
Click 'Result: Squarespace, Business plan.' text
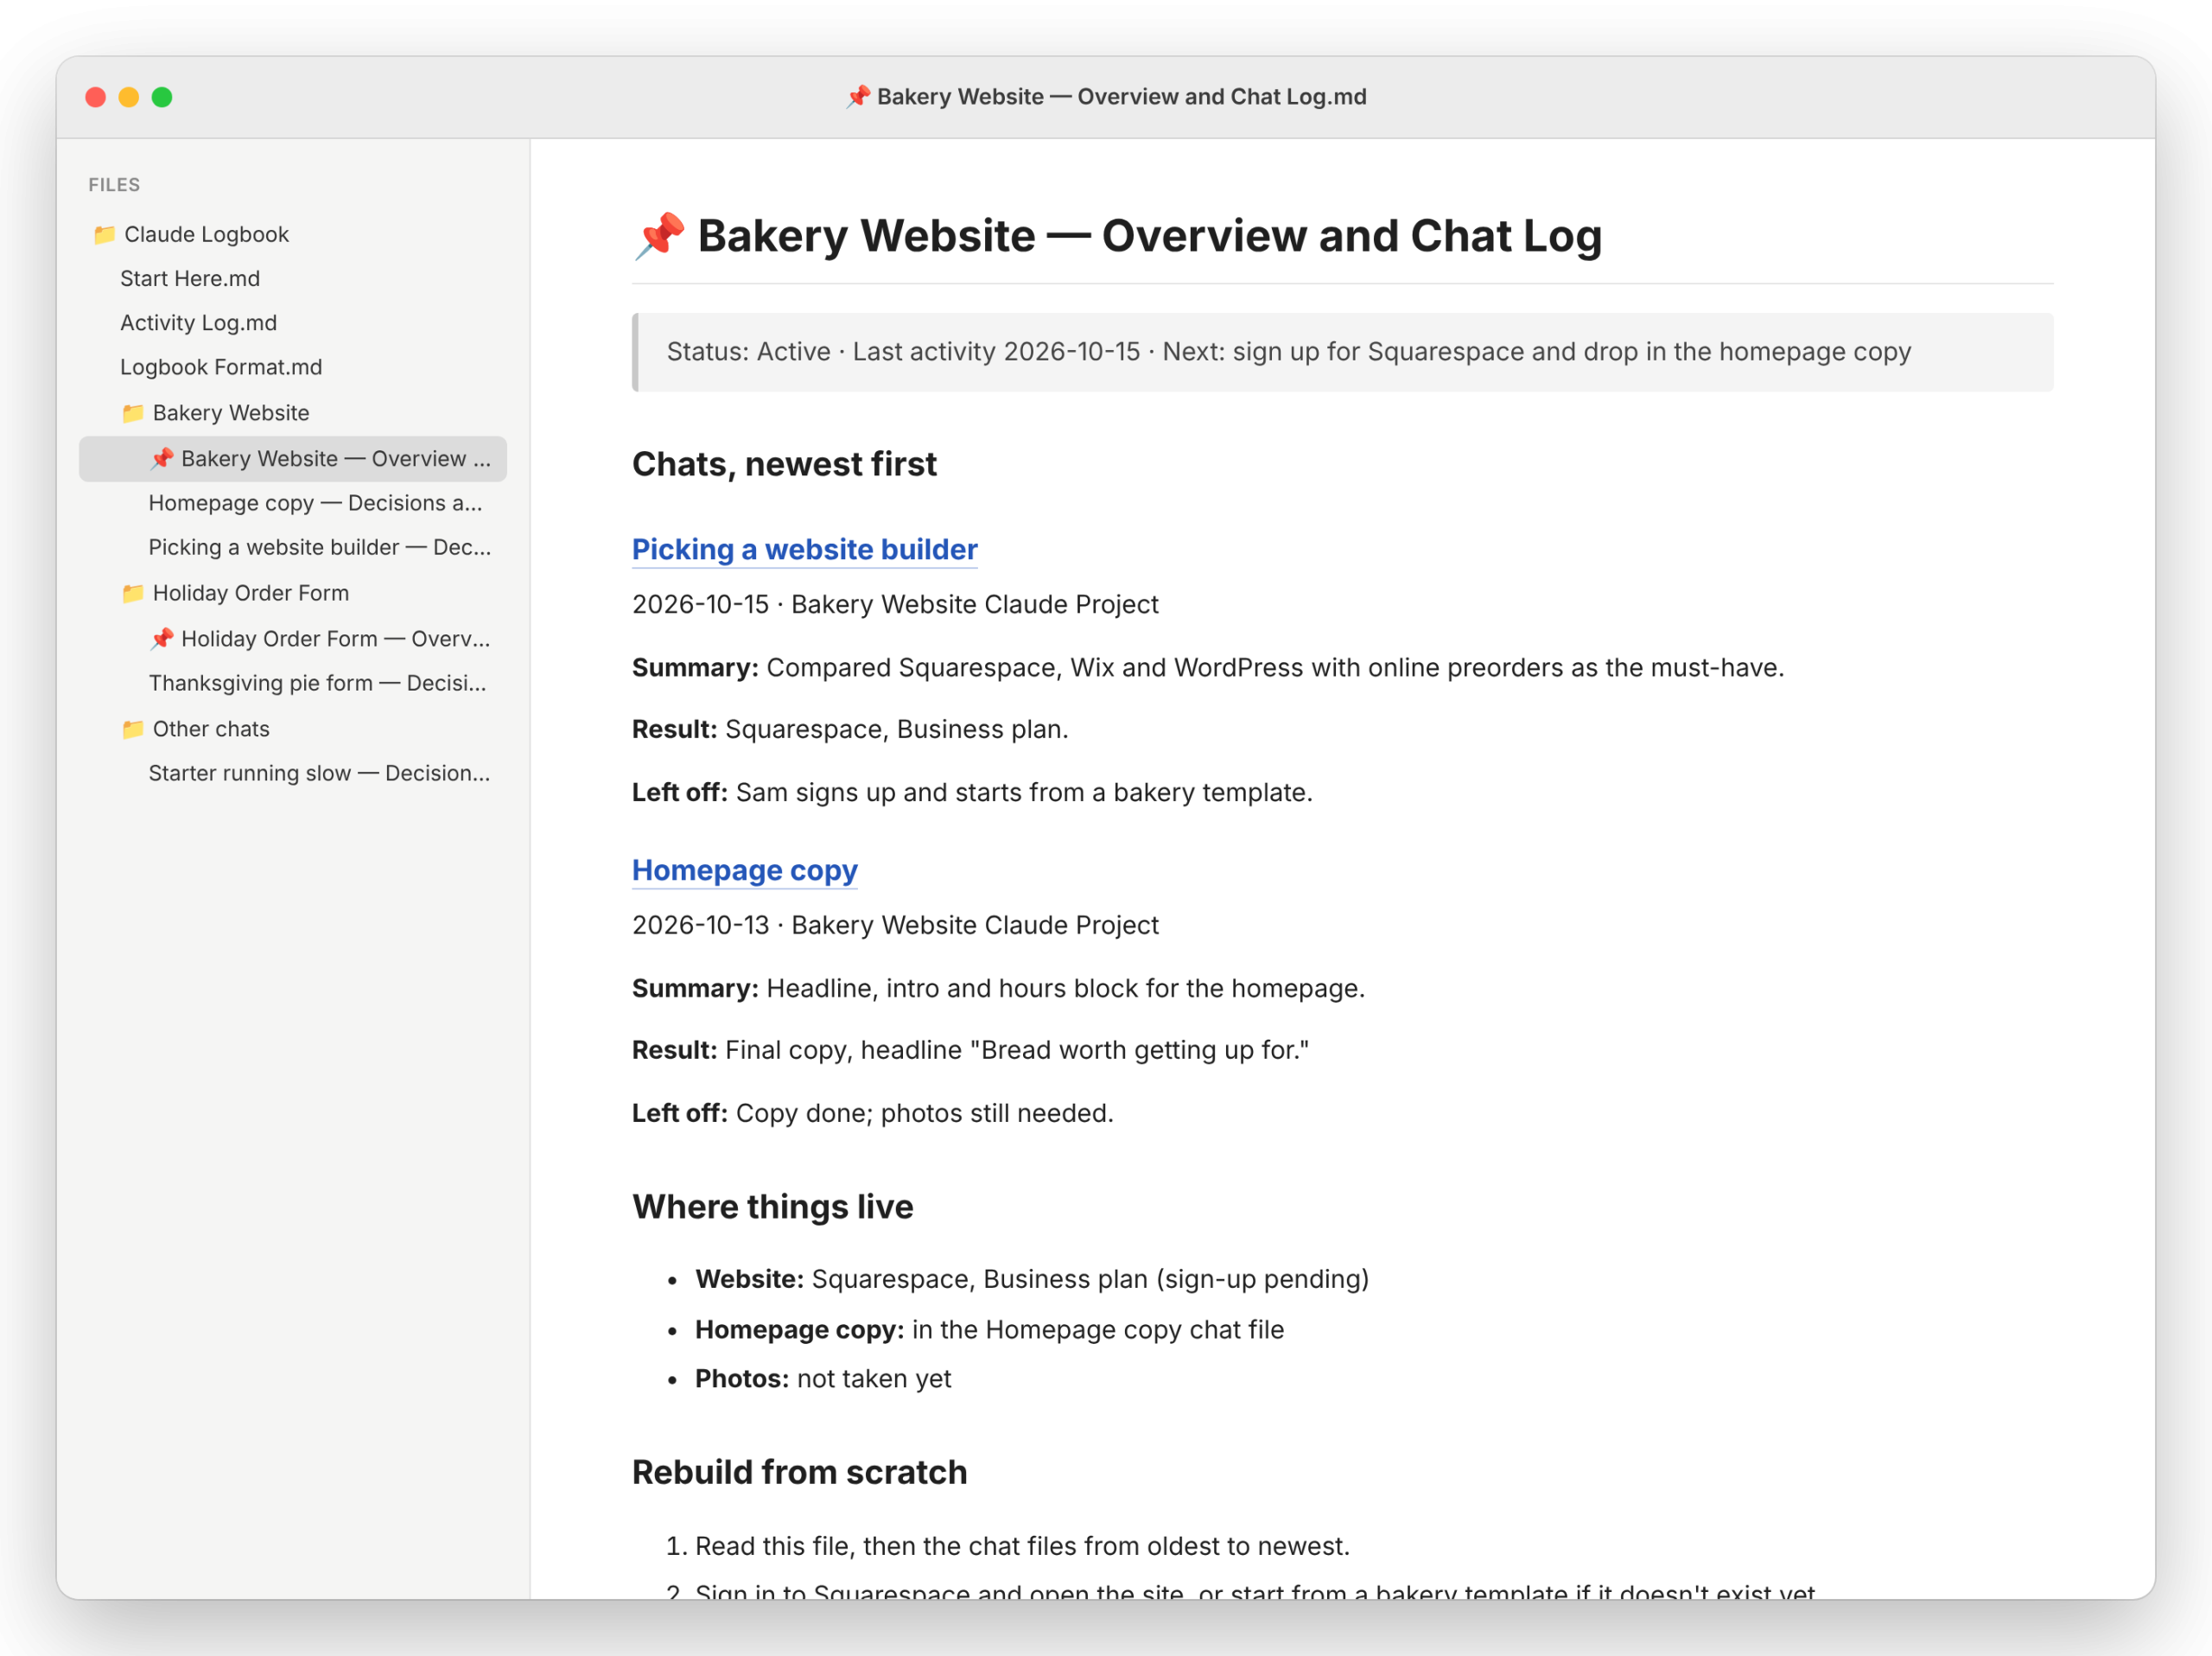click(x=850, y=729)
